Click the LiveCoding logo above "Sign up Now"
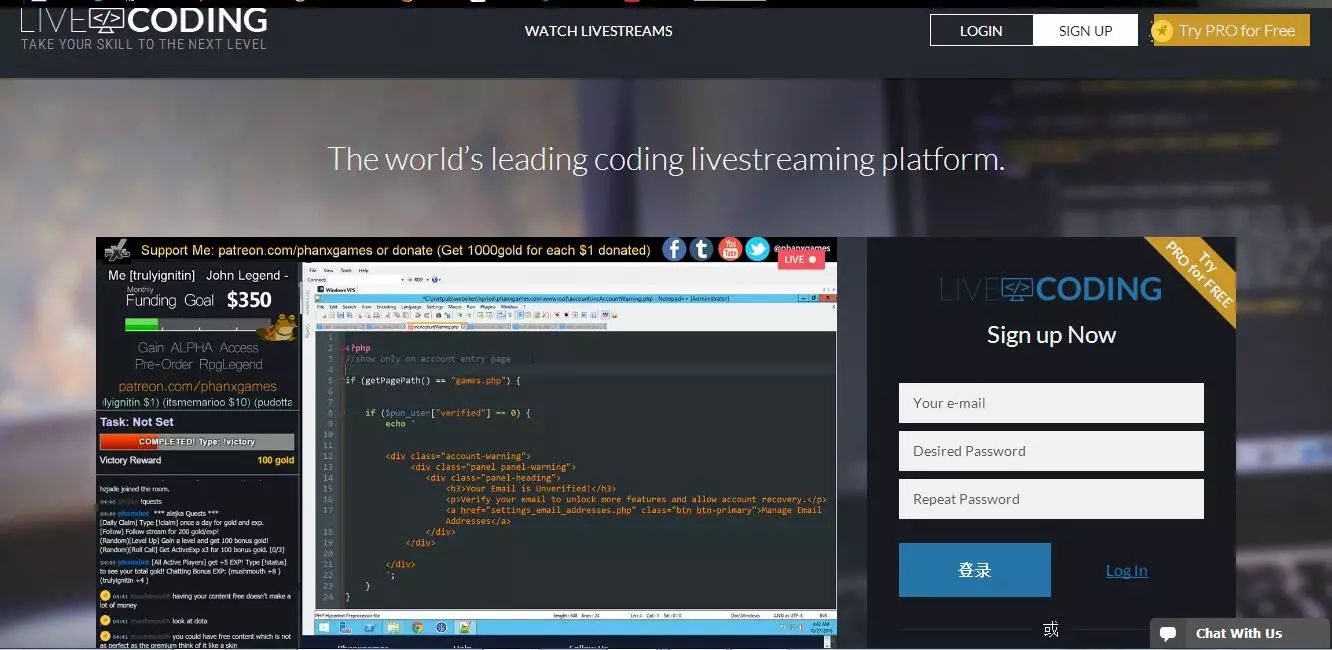The width and height of the screenshot is (1332, 650). [x=1051, y=289]
